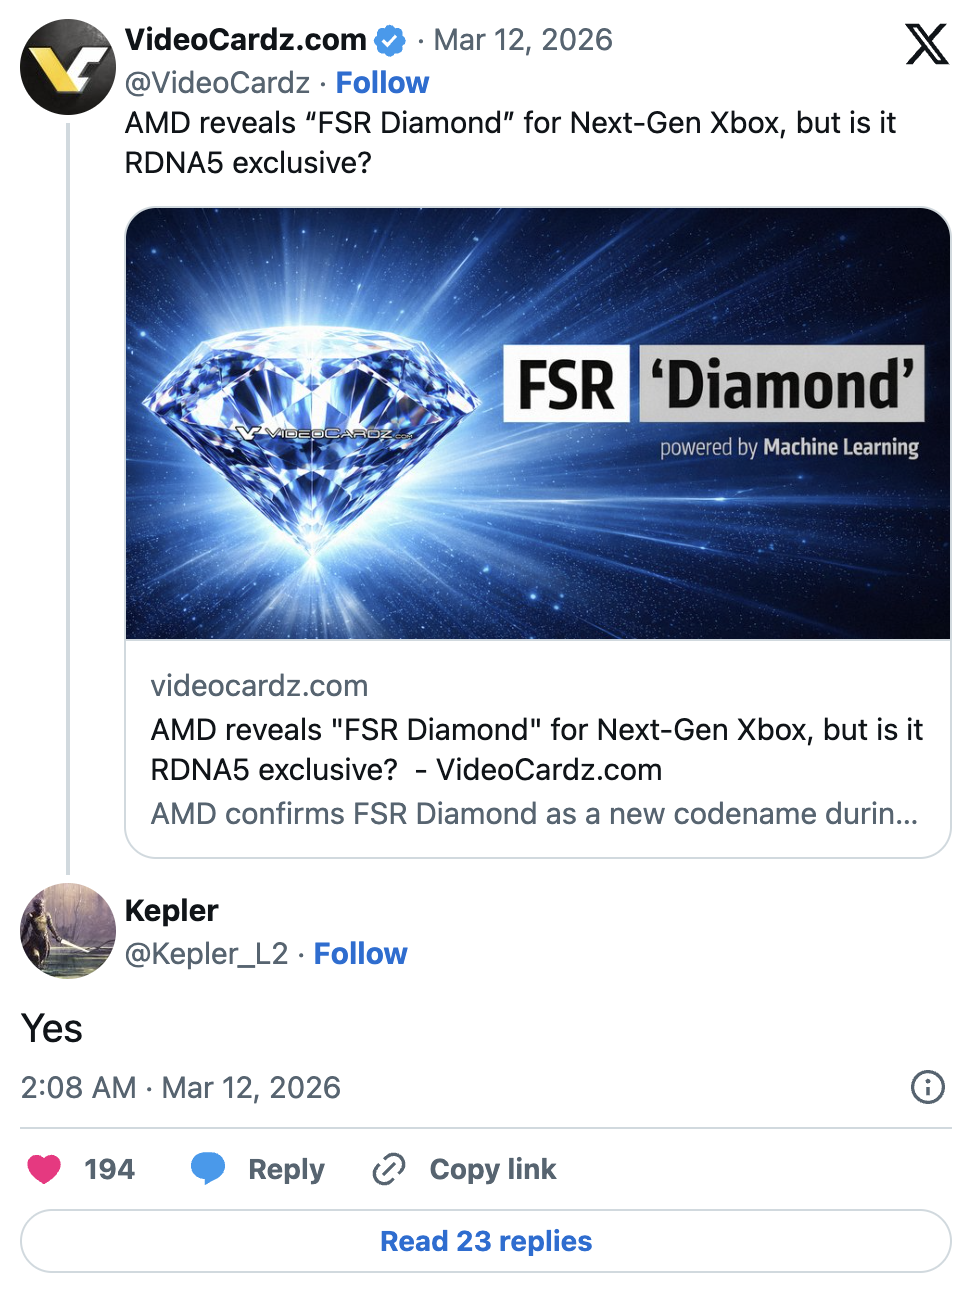Viewport: 972px width, 1292px height.
Task: Click the VideoCardz.com display name
Action: coord(246,40)
